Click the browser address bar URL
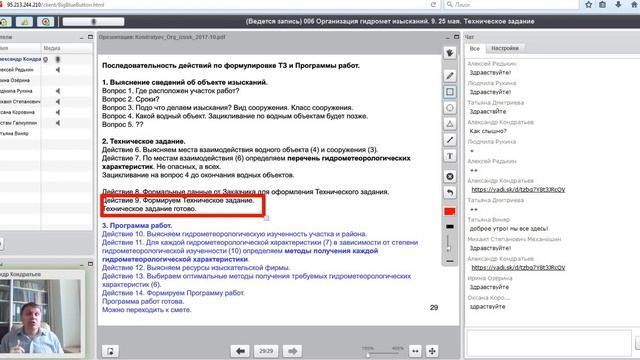640x360 pixels. pyautogui.click(x=56, y=4)
